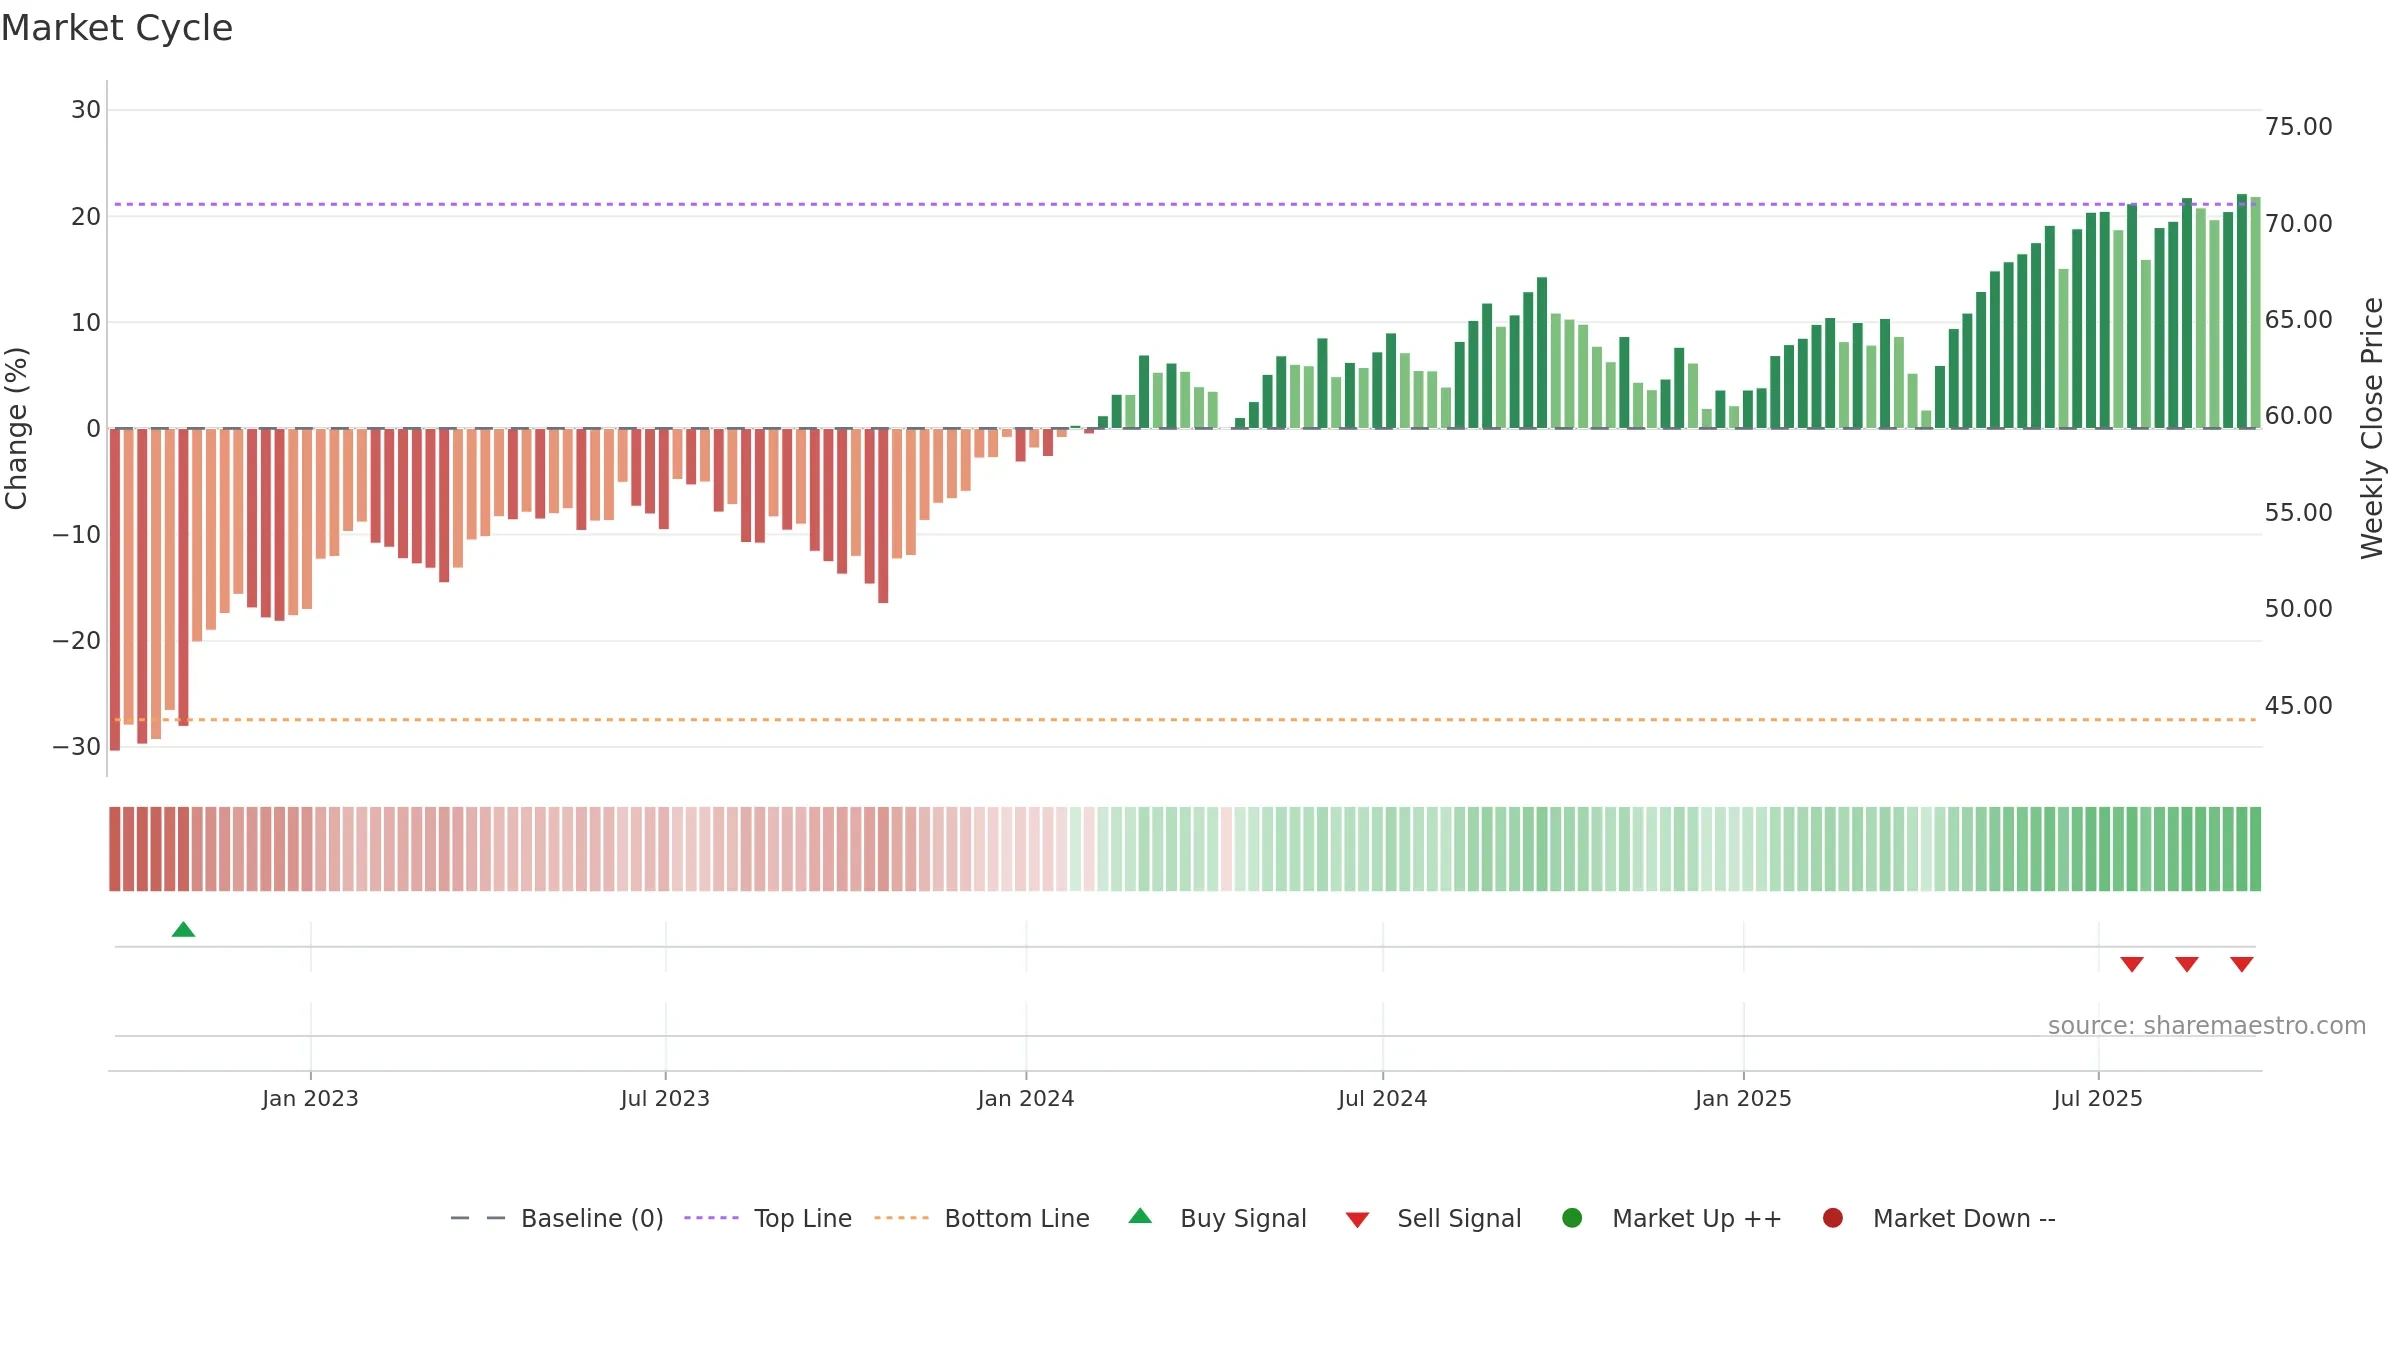The height and width of the screenshot is (1350, 2400).
Task: Click the 55.00 price axis label
Action: [x=2298, y=513]
